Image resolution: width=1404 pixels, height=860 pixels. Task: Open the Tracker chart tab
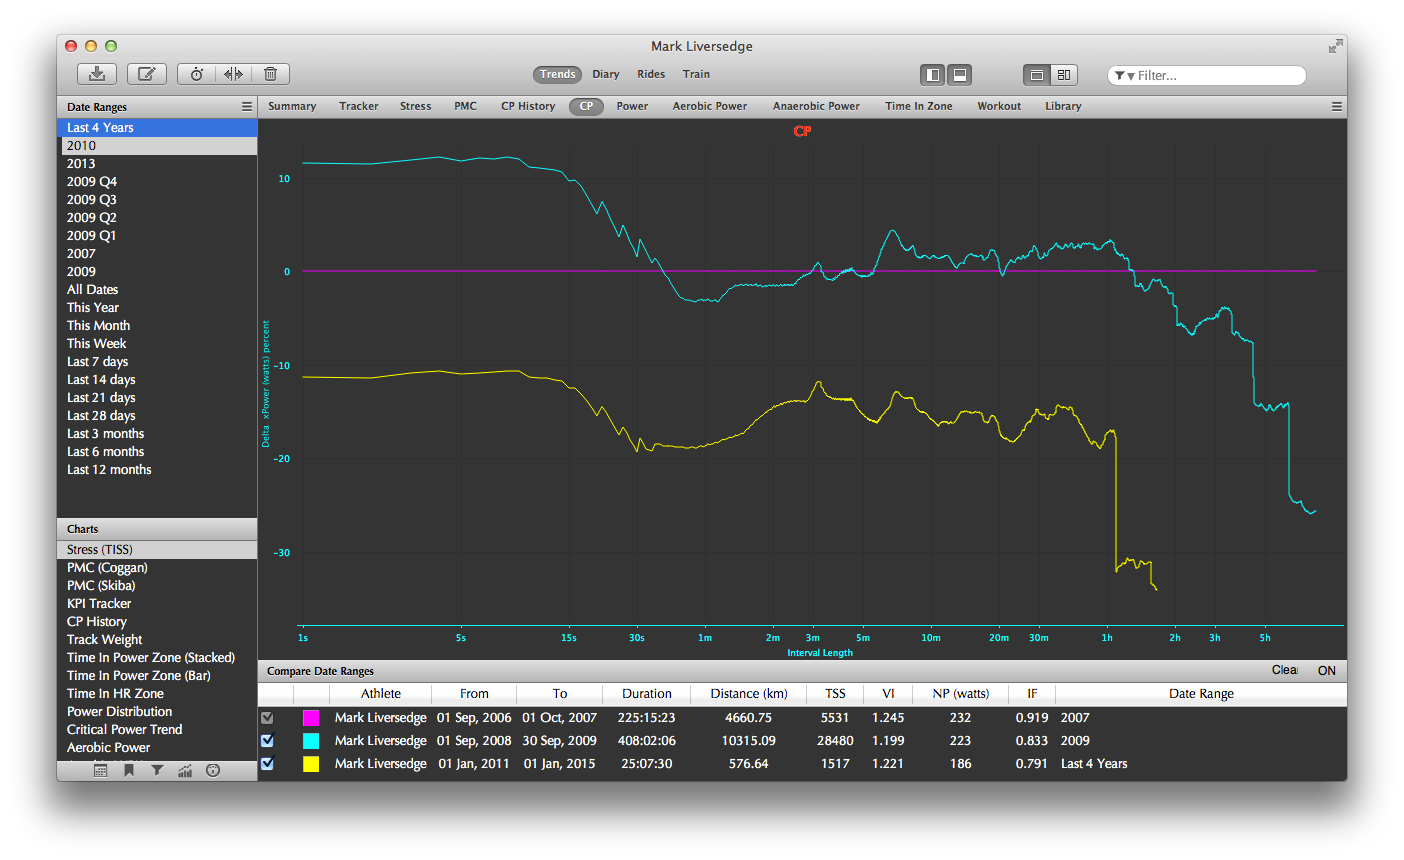[x=358, y=106]
